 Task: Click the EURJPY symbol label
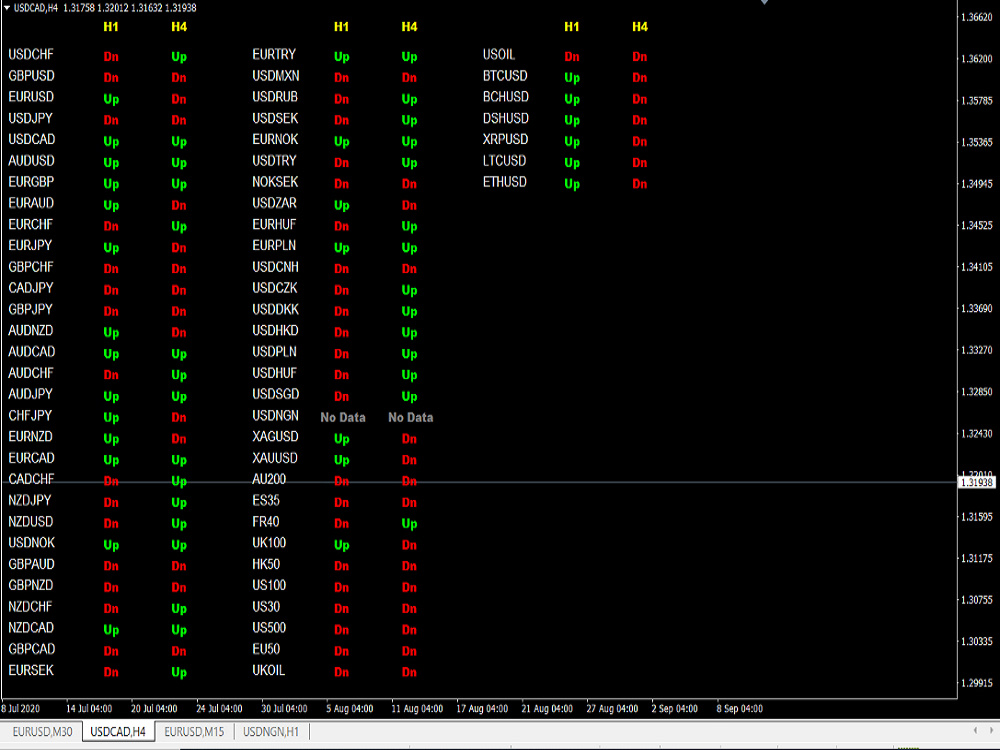pyautogui.click(x=30, y=246)
